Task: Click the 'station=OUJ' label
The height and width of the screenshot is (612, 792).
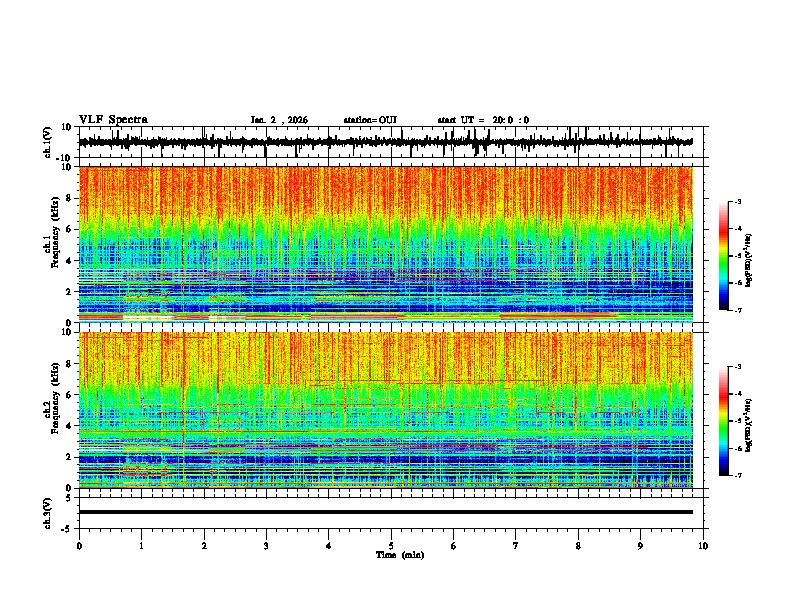Action: tap(370, 120)
